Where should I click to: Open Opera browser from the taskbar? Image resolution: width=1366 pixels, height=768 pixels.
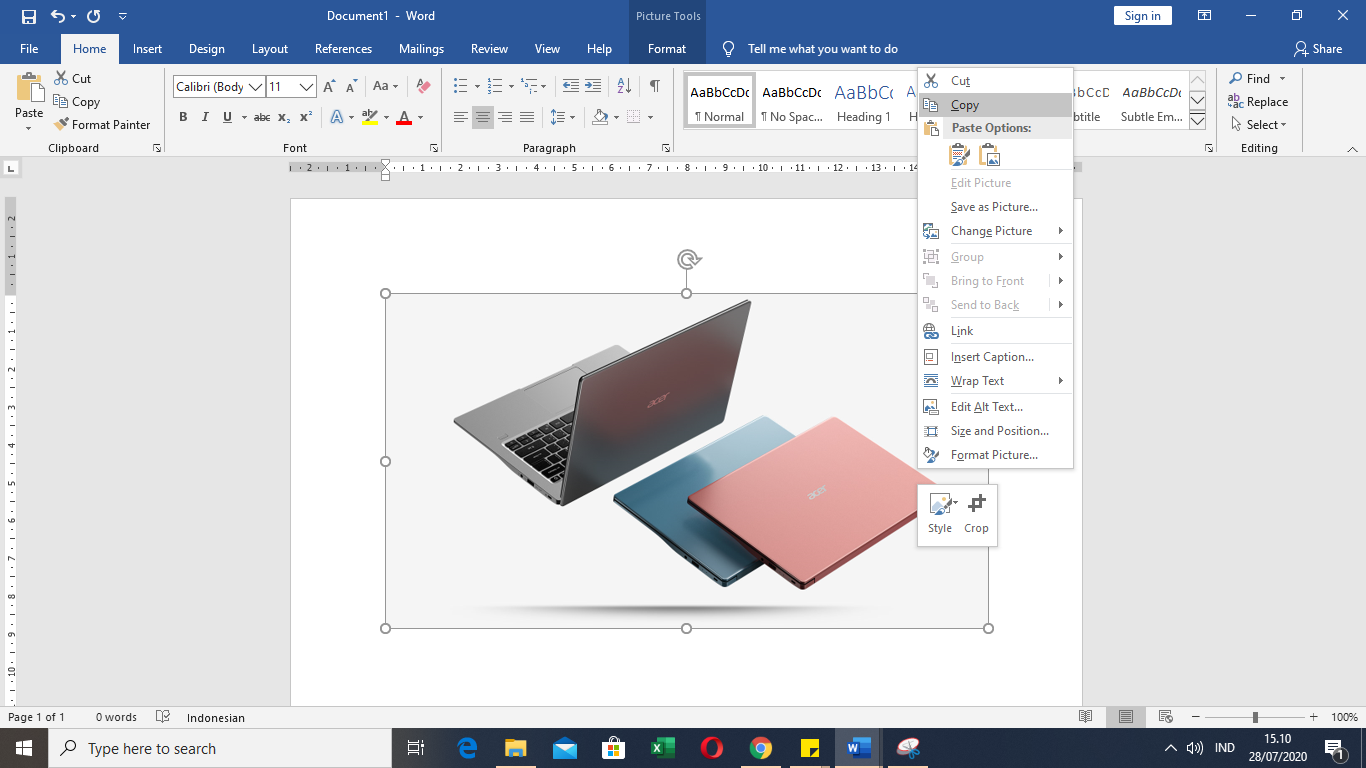point(712,748)
